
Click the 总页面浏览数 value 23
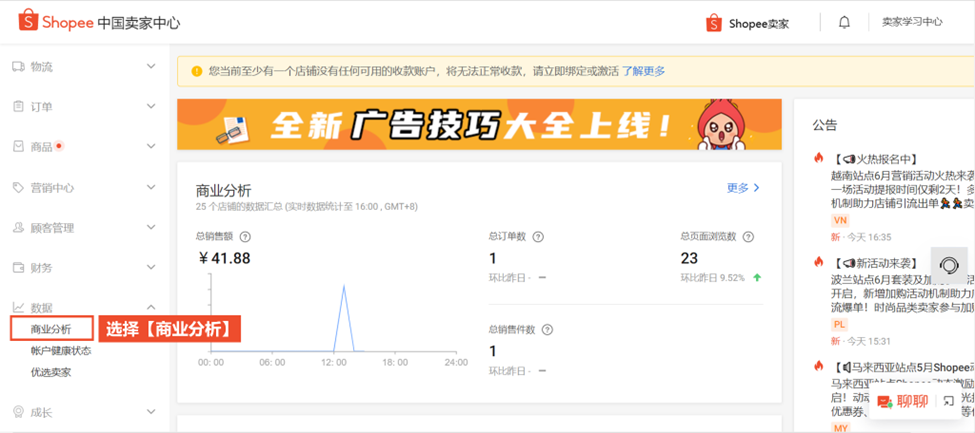click(689, 258)
